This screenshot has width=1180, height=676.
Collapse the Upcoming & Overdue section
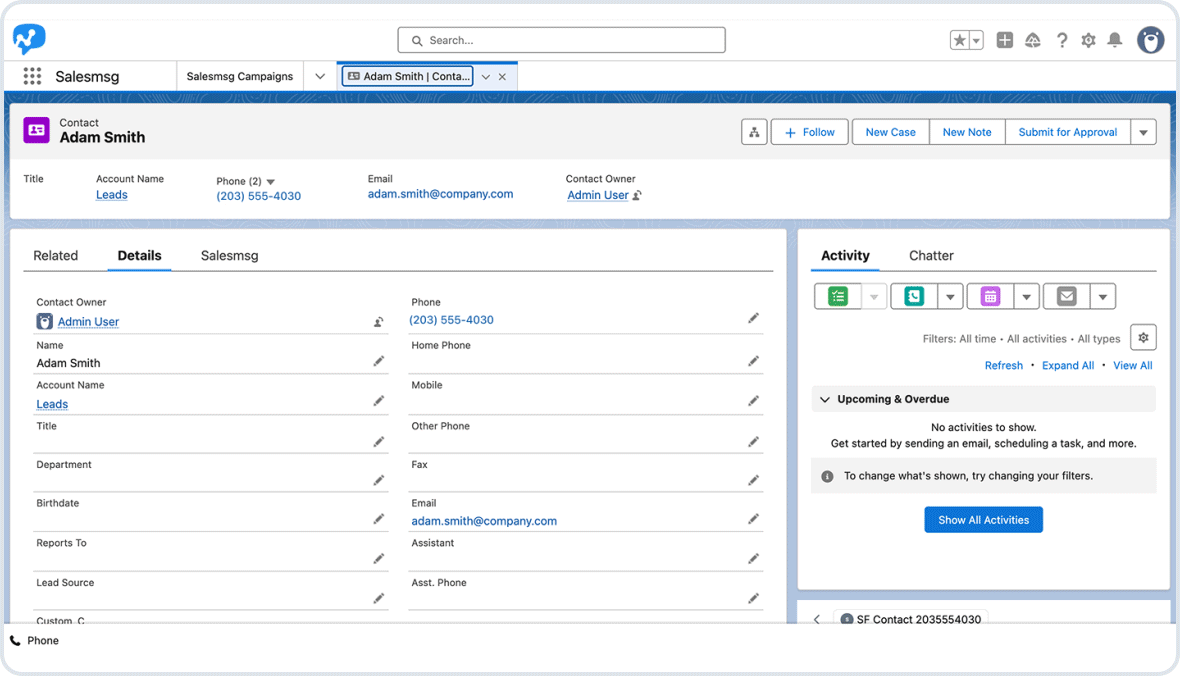click(825, 399)
